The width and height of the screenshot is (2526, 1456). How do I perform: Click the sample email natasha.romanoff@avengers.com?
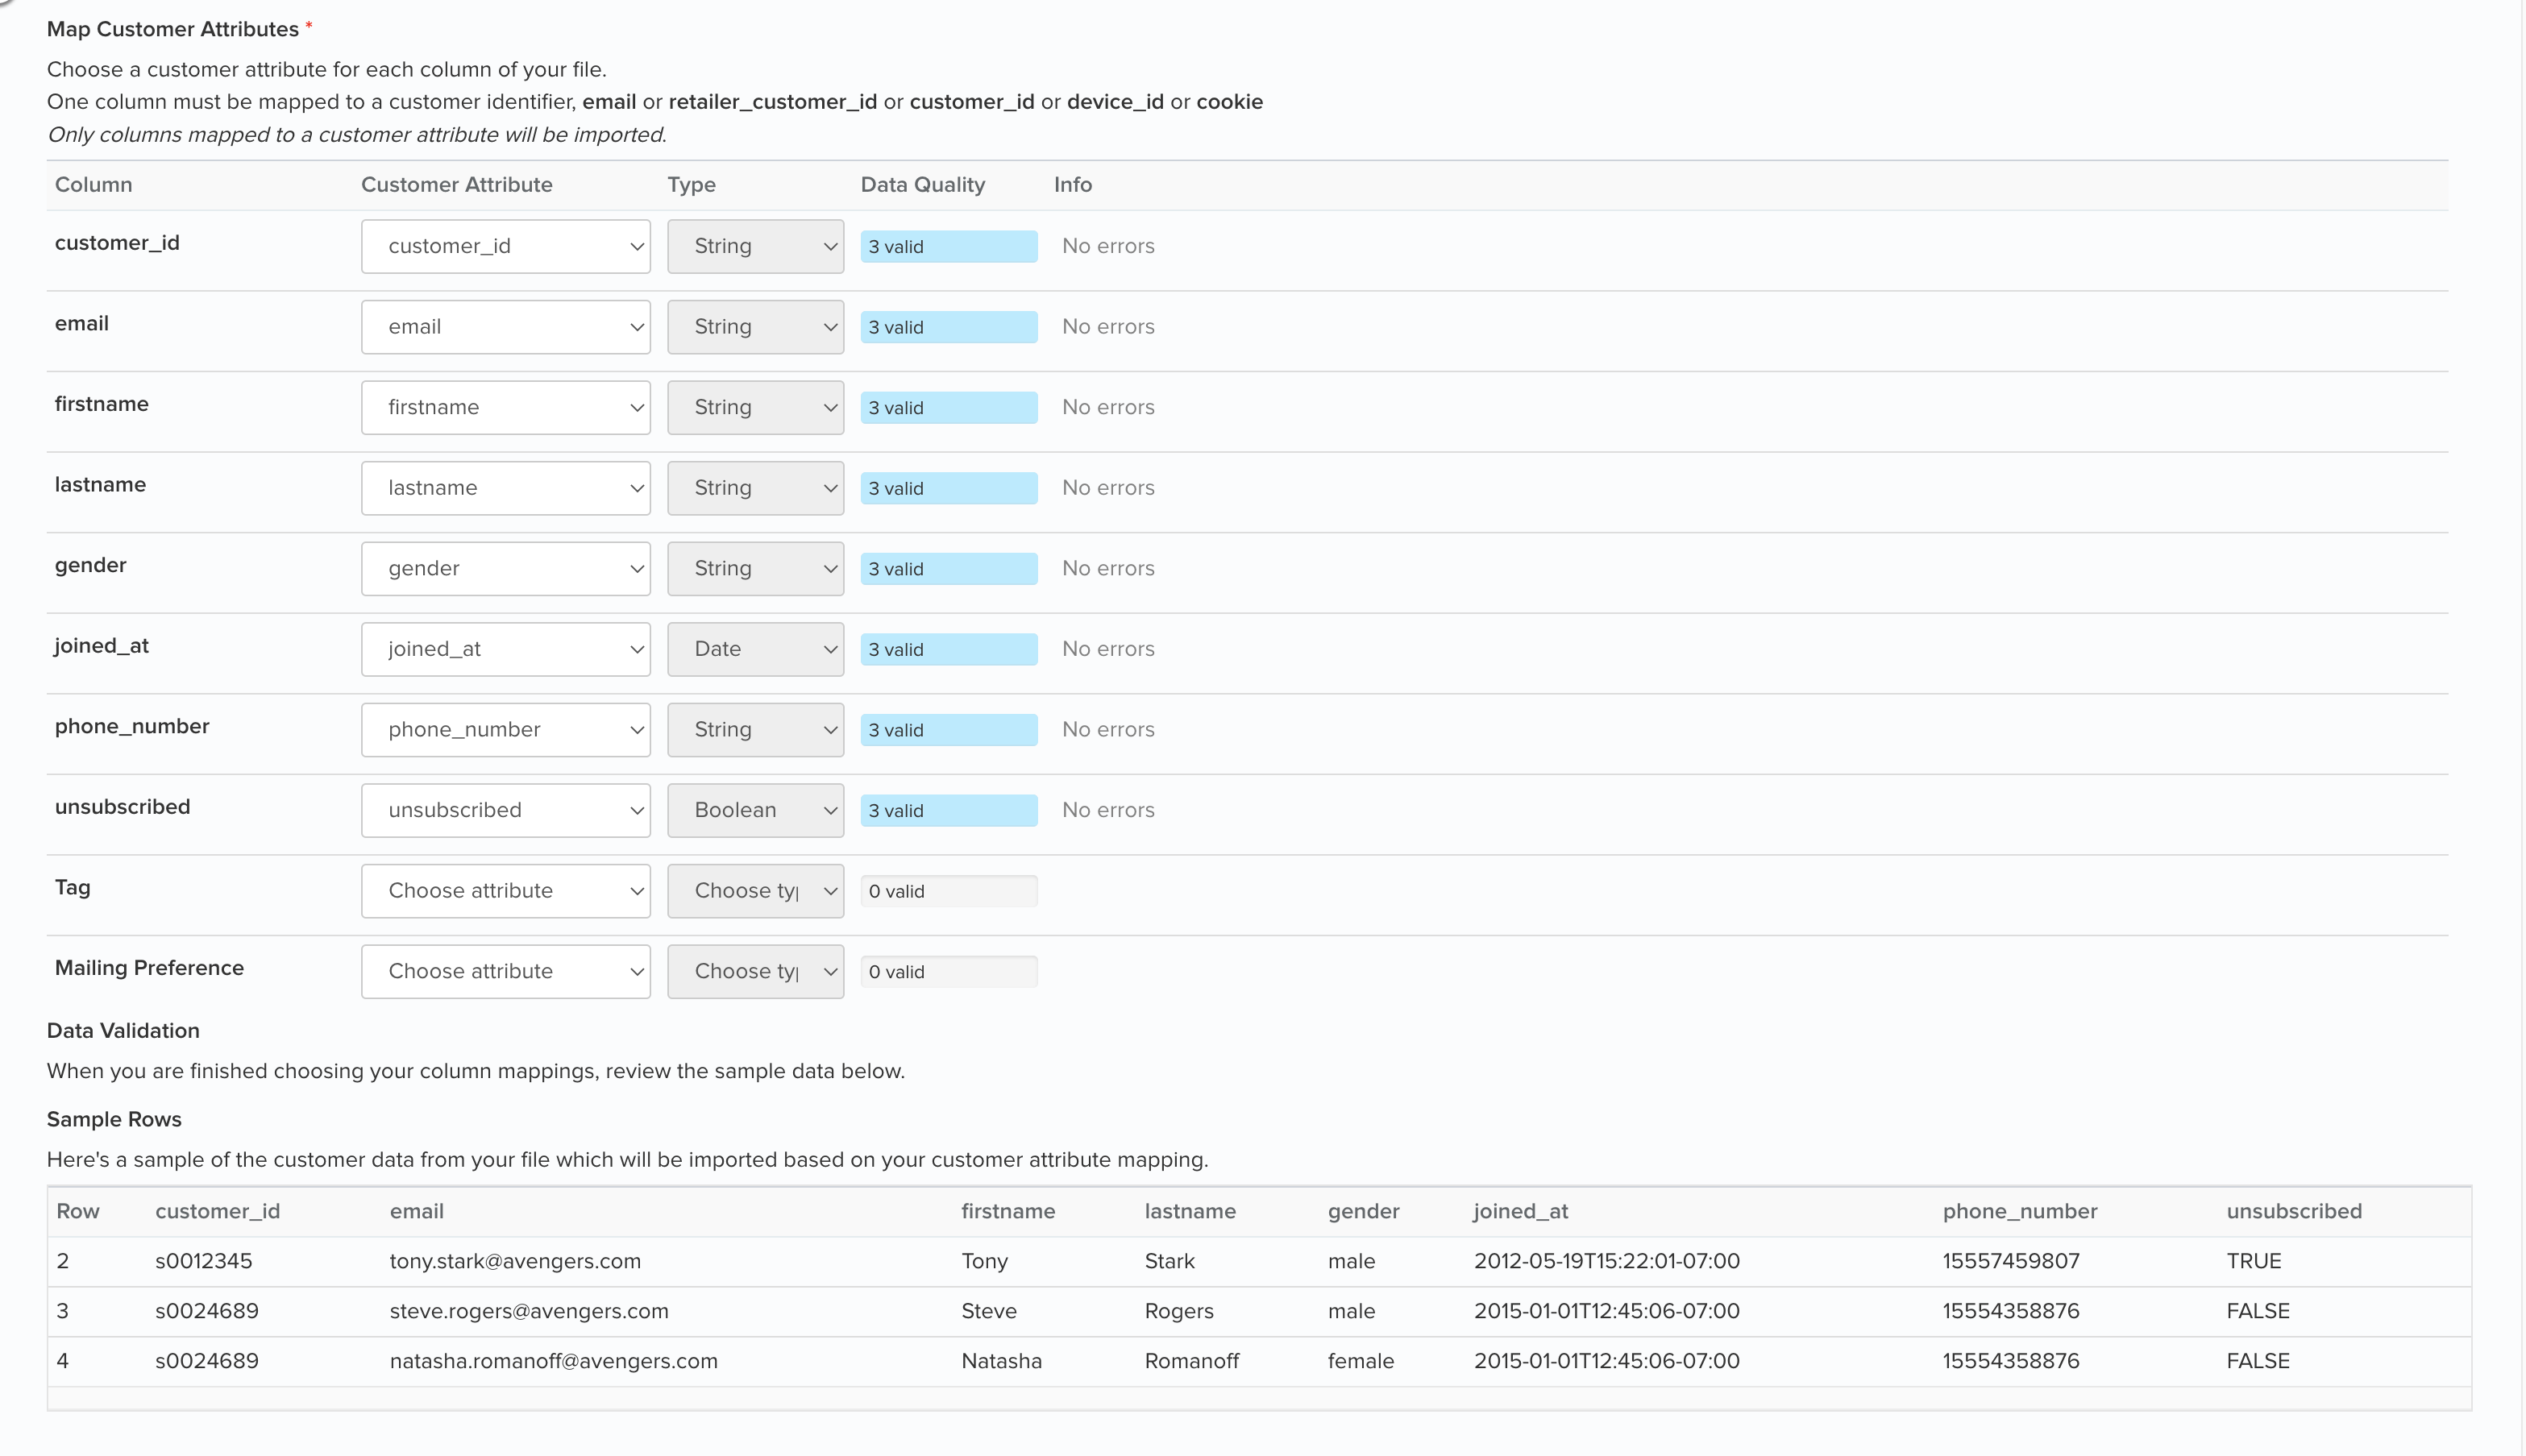(x=554, y=1361)
